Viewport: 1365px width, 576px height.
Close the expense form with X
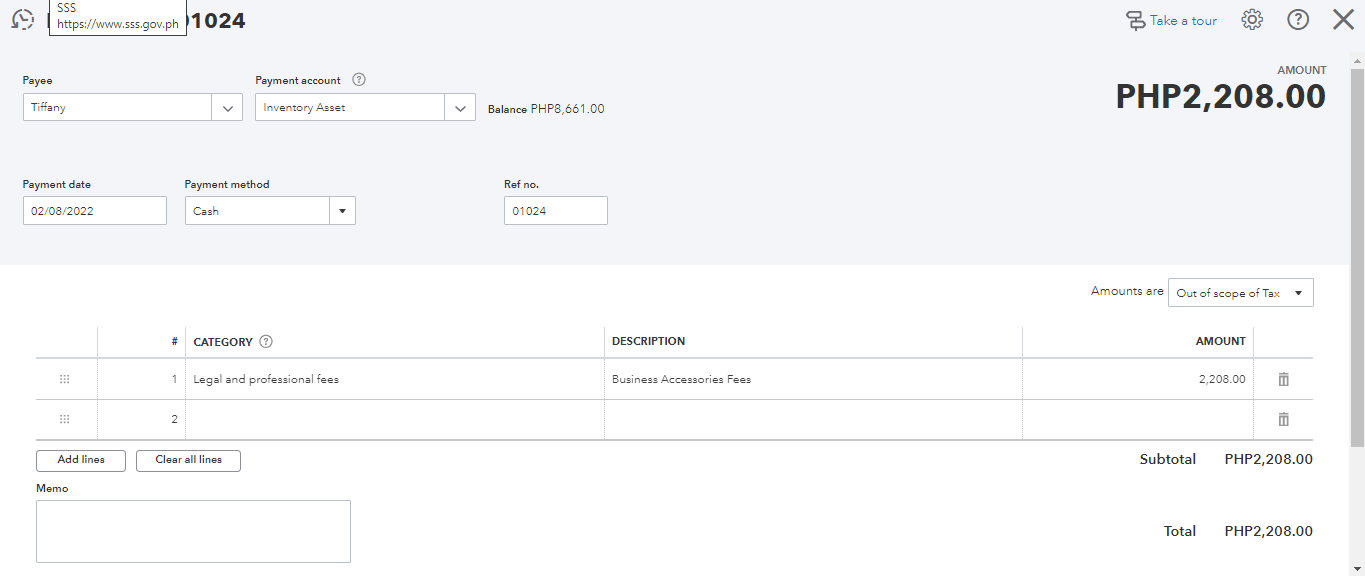(1343, 19)
